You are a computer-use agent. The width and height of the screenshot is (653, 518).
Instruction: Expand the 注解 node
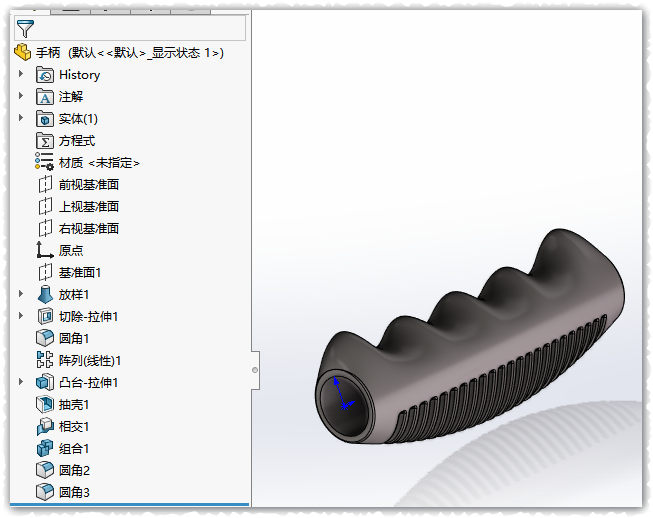[x=21, y=96]
